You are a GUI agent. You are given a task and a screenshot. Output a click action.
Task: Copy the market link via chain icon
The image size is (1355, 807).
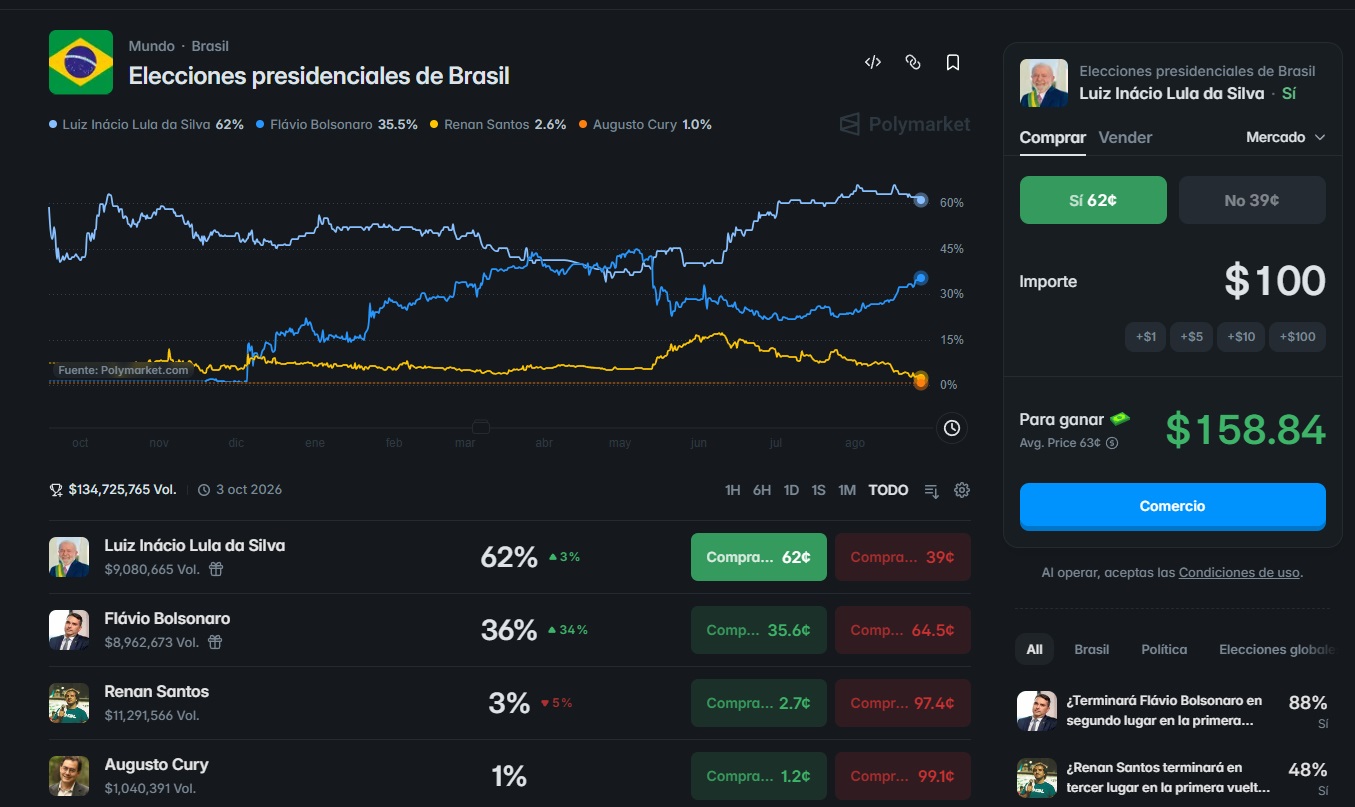click(913, 62)
